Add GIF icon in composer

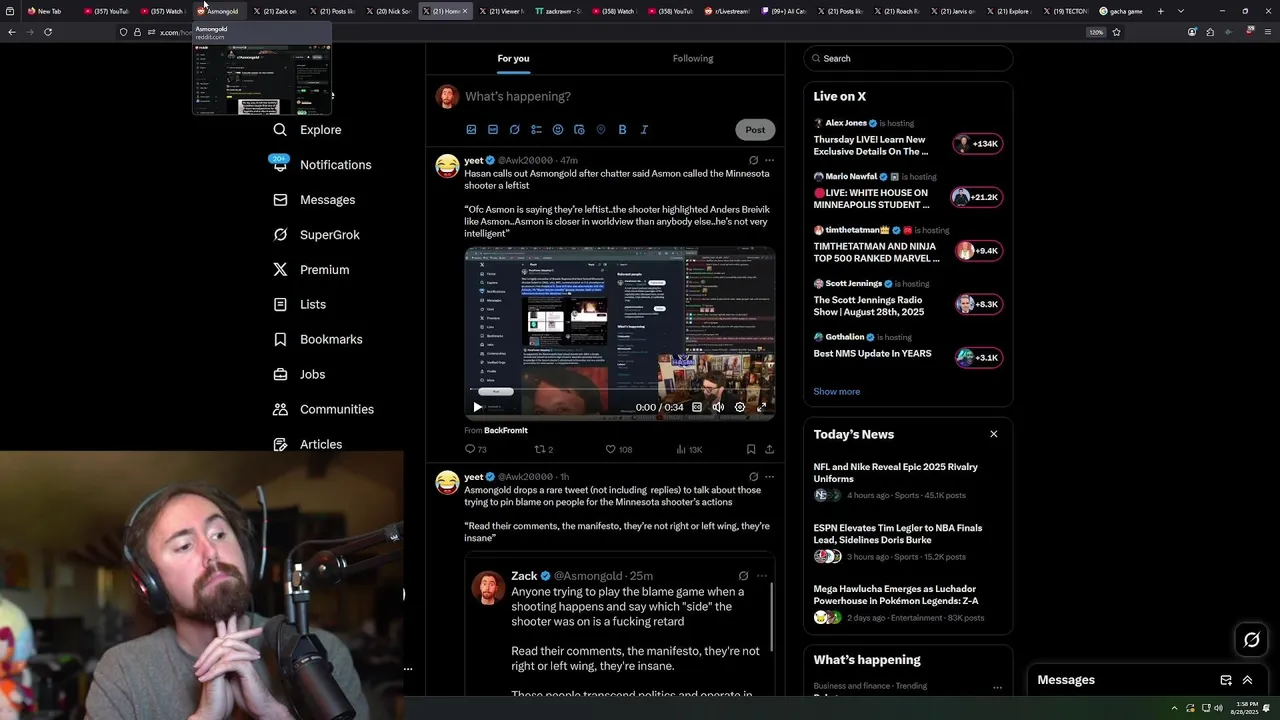(x=493, y=130)
